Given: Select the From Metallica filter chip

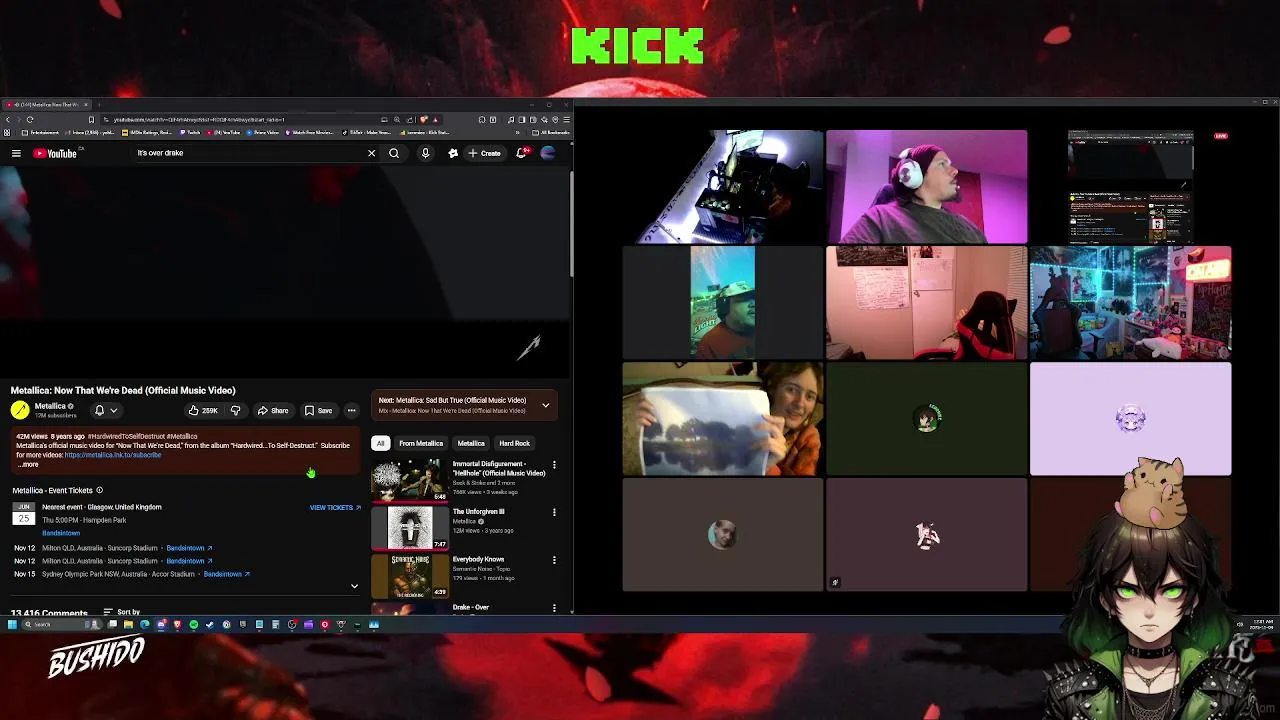Looking at the screenshot, I should (x=421, y=443).
